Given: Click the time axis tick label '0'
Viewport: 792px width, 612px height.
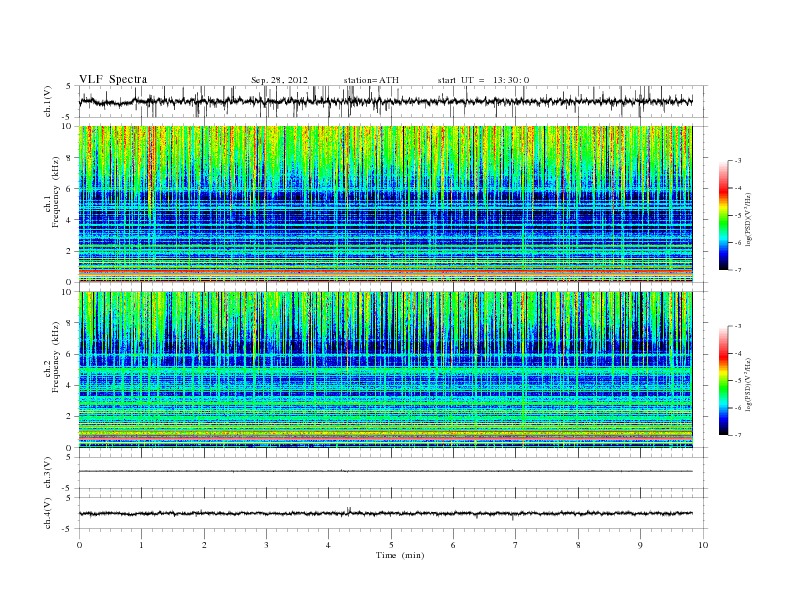Looking at the screenshot, I should (x=79, y=545).
